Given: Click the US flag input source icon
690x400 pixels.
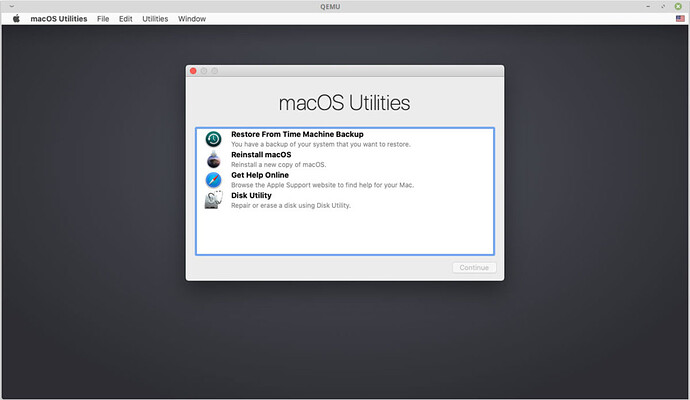Looking at the screenshot, I should (x=681, y=19).
